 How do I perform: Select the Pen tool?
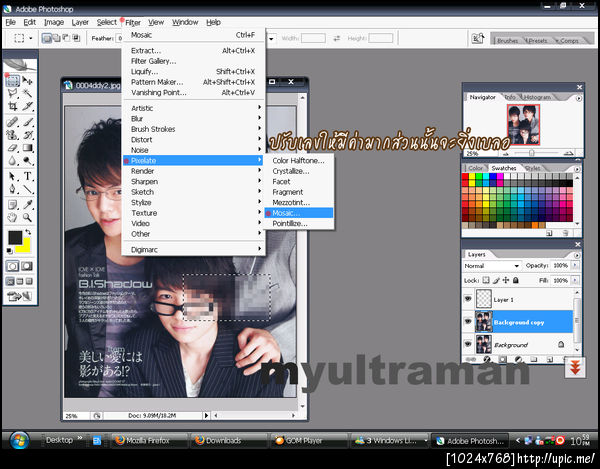click(x=12, y=189)
